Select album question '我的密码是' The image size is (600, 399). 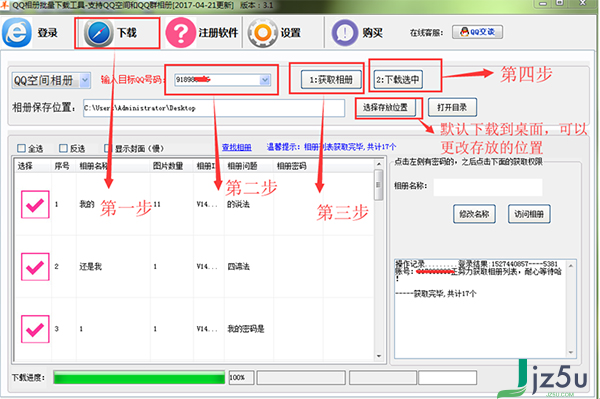tap(246, 329)
